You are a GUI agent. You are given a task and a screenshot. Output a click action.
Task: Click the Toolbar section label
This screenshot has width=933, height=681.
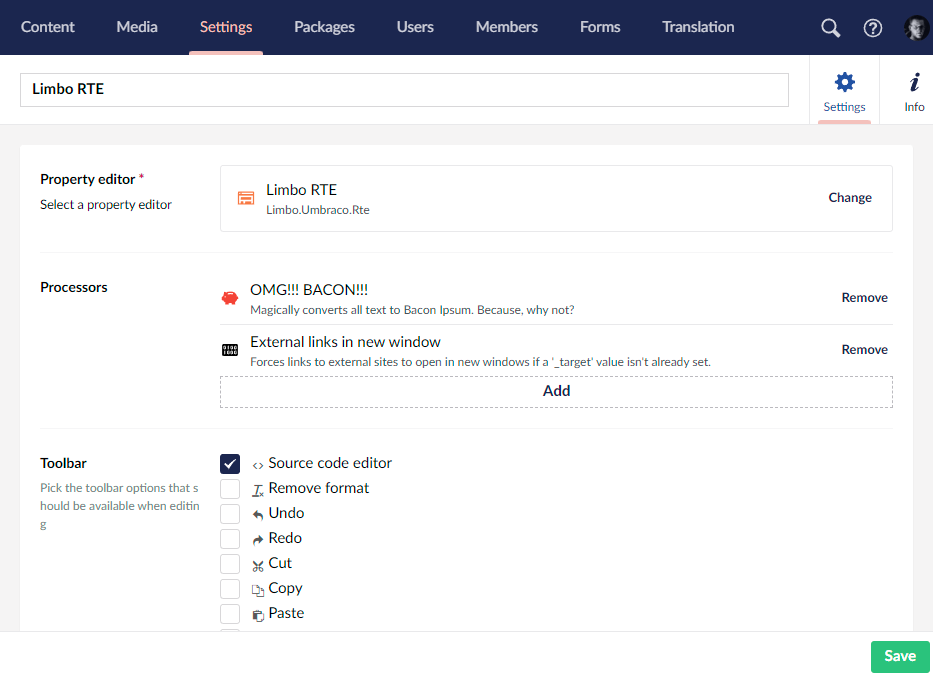[x=63, y=464]
